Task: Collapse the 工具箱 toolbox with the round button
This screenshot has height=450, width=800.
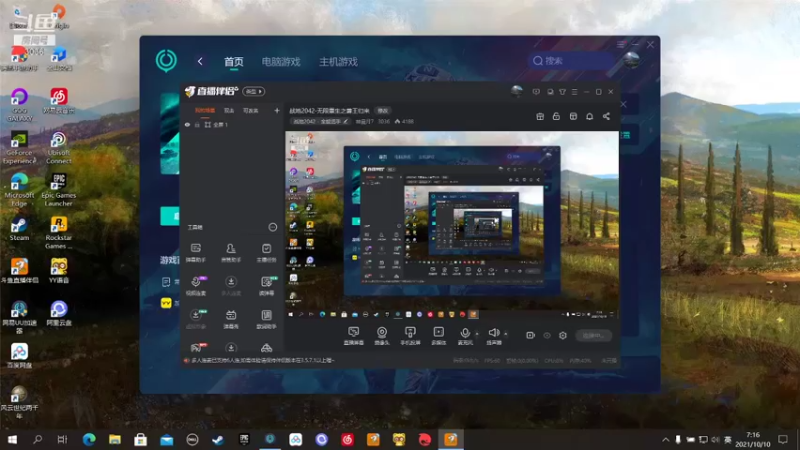Action: click(273, 227)
